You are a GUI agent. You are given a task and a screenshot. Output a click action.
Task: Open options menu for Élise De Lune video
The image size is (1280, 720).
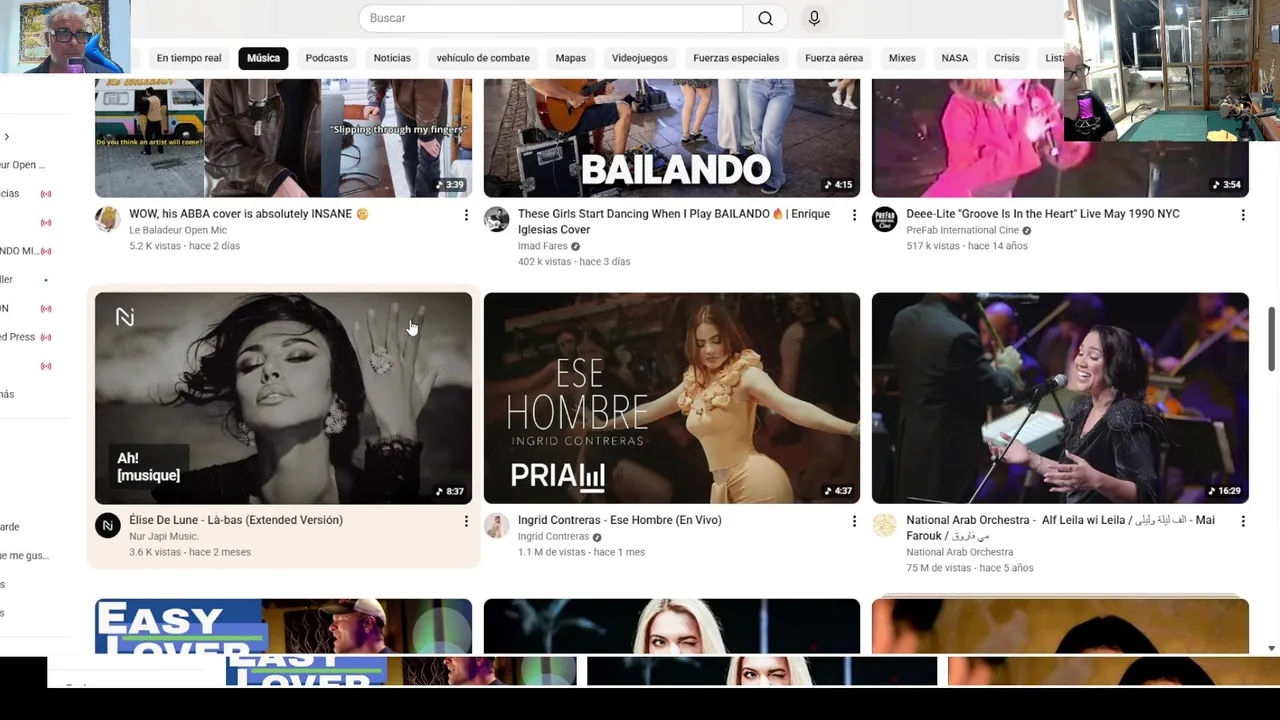[466, 521]
